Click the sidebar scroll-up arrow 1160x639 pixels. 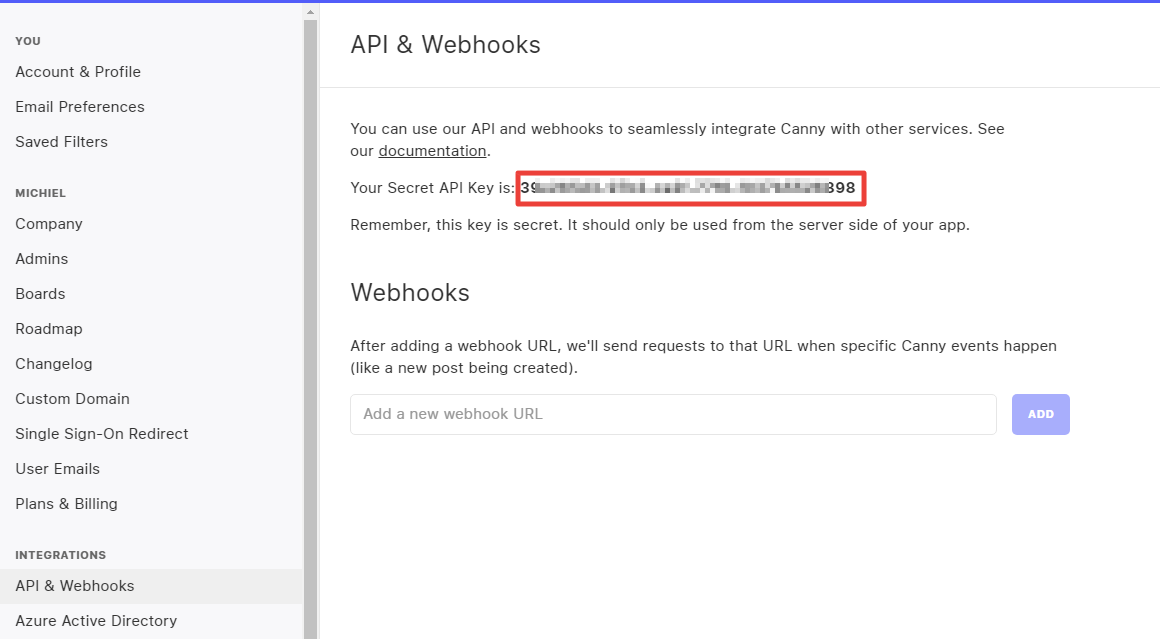pyautogui.click(x=310, y=13)
